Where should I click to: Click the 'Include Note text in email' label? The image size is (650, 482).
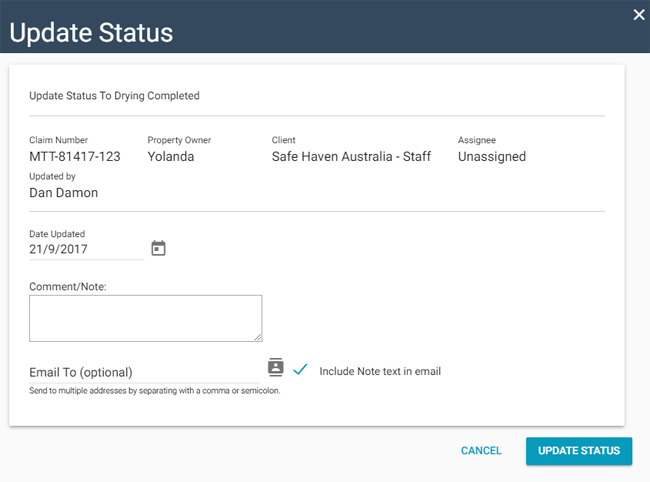(x=380, y=371)
